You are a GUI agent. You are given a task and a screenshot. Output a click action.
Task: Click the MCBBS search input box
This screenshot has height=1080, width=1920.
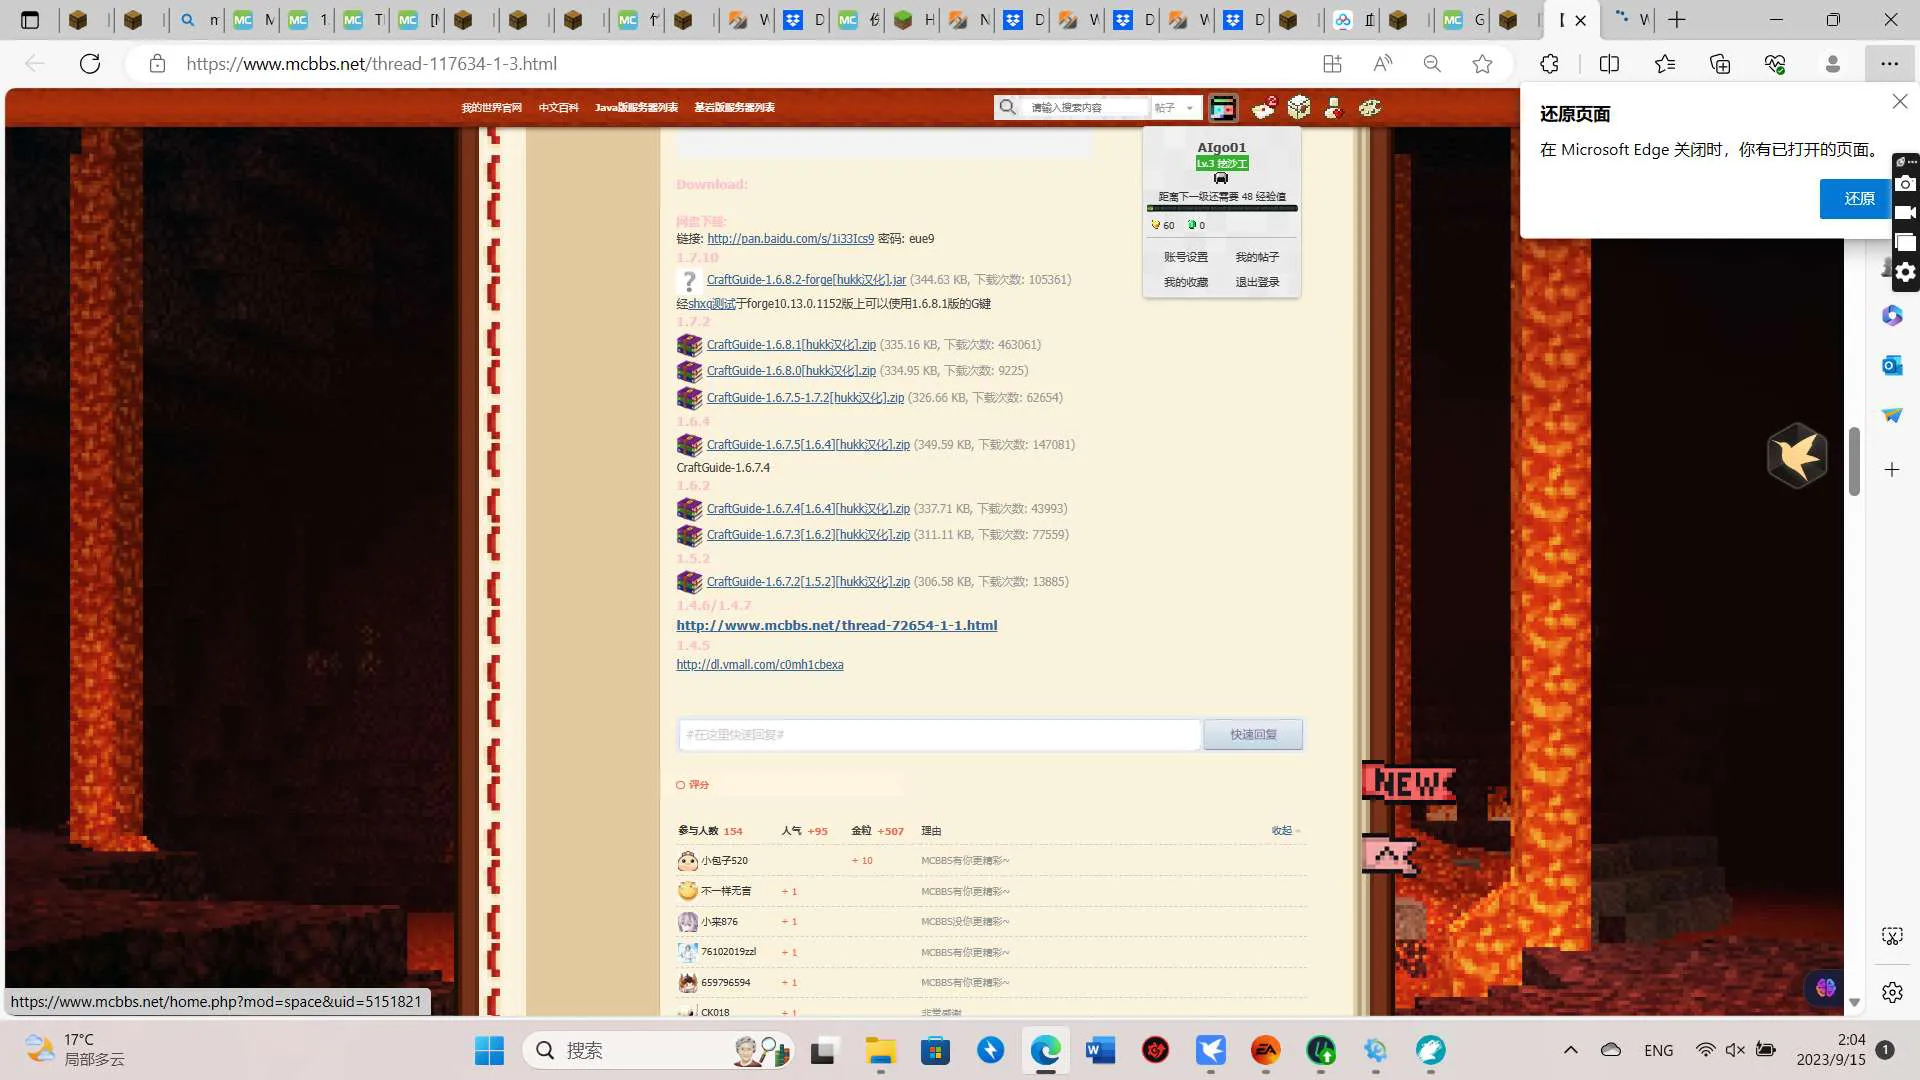1088,107
